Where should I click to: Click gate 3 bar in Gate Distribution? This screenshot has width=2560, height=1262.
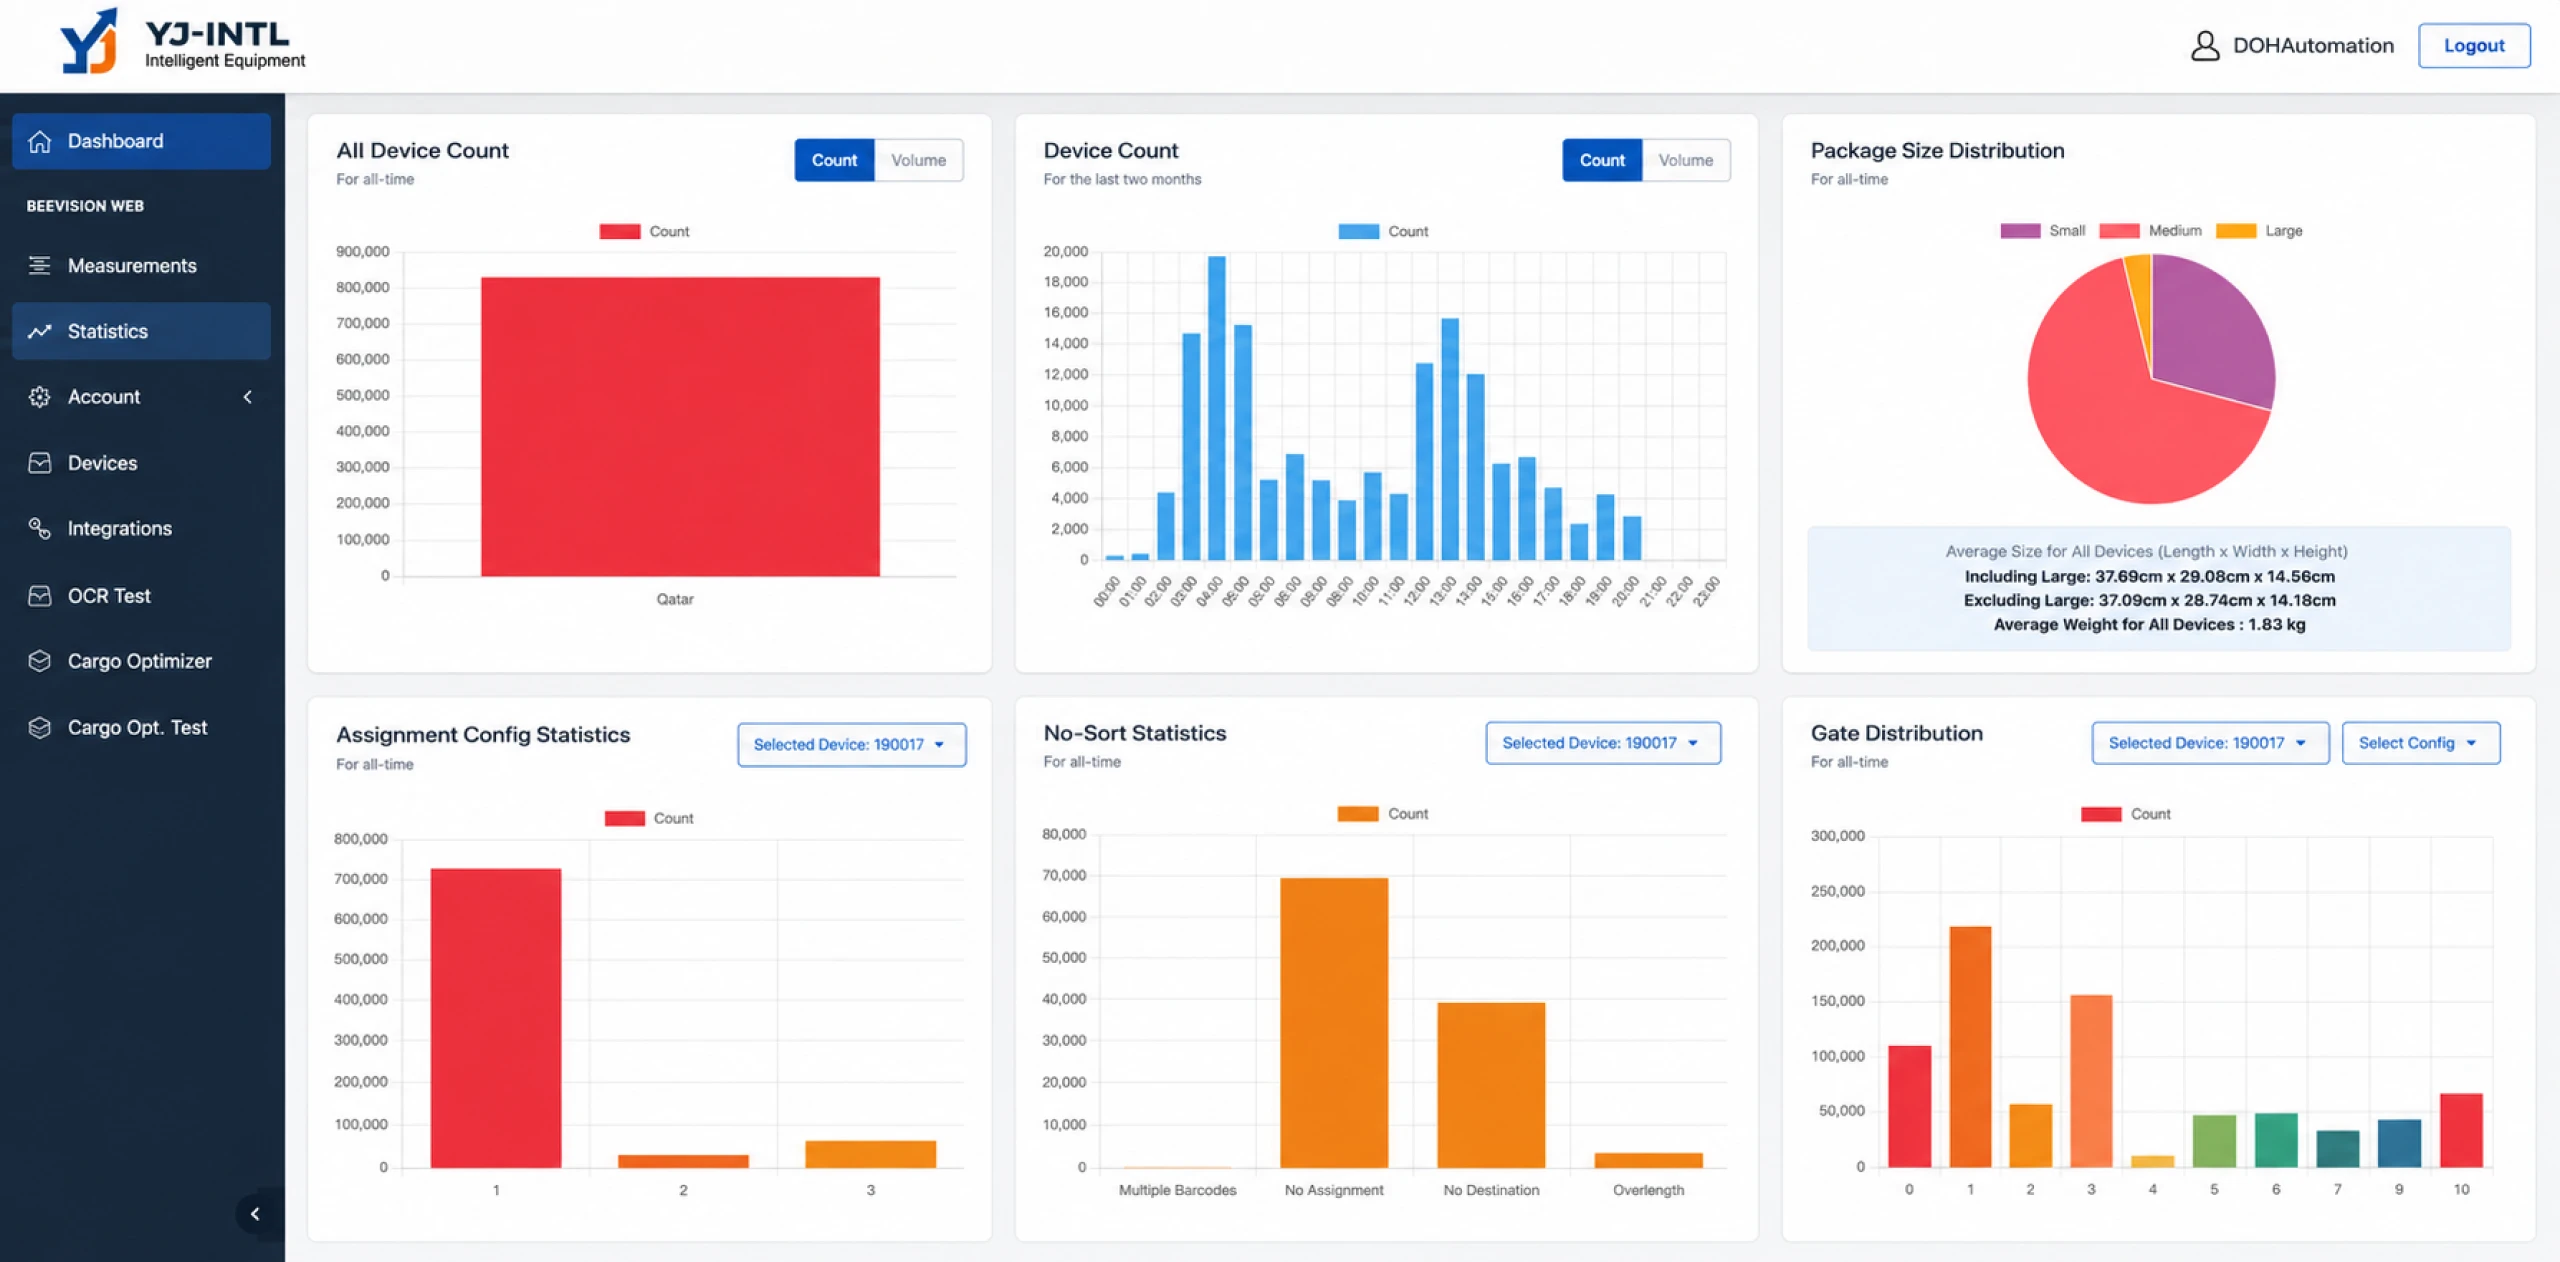coord(2091,1081)
